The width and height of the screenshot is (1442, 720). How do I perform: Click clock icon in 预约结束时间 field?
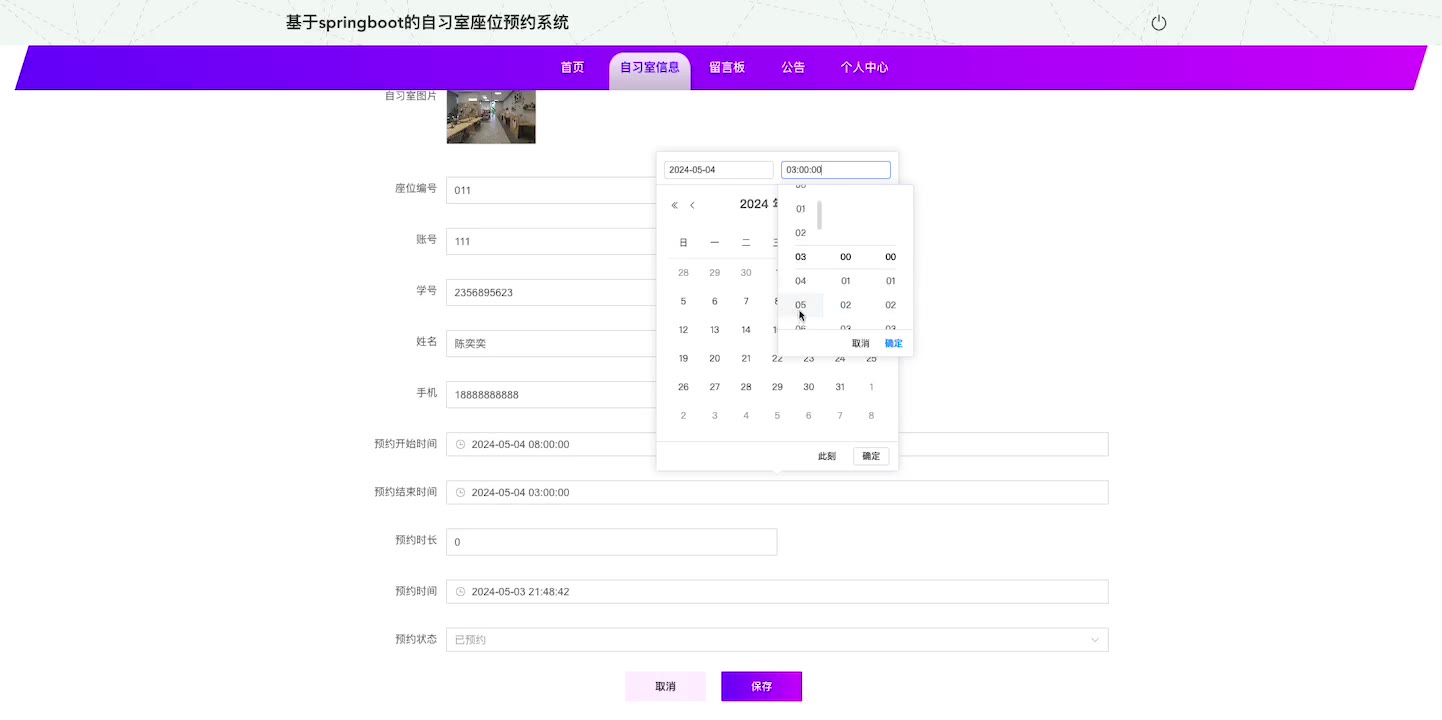pos(461,493)
